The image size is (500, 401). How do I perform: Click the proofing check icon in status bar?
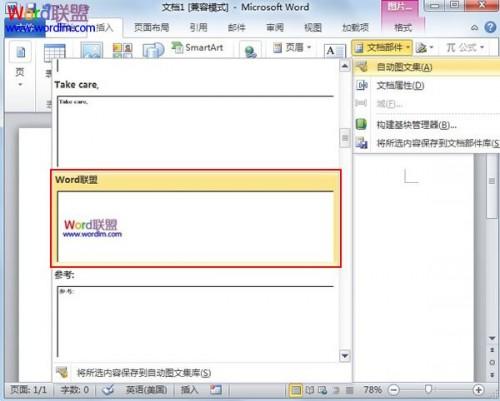click(x=108, y=389)
